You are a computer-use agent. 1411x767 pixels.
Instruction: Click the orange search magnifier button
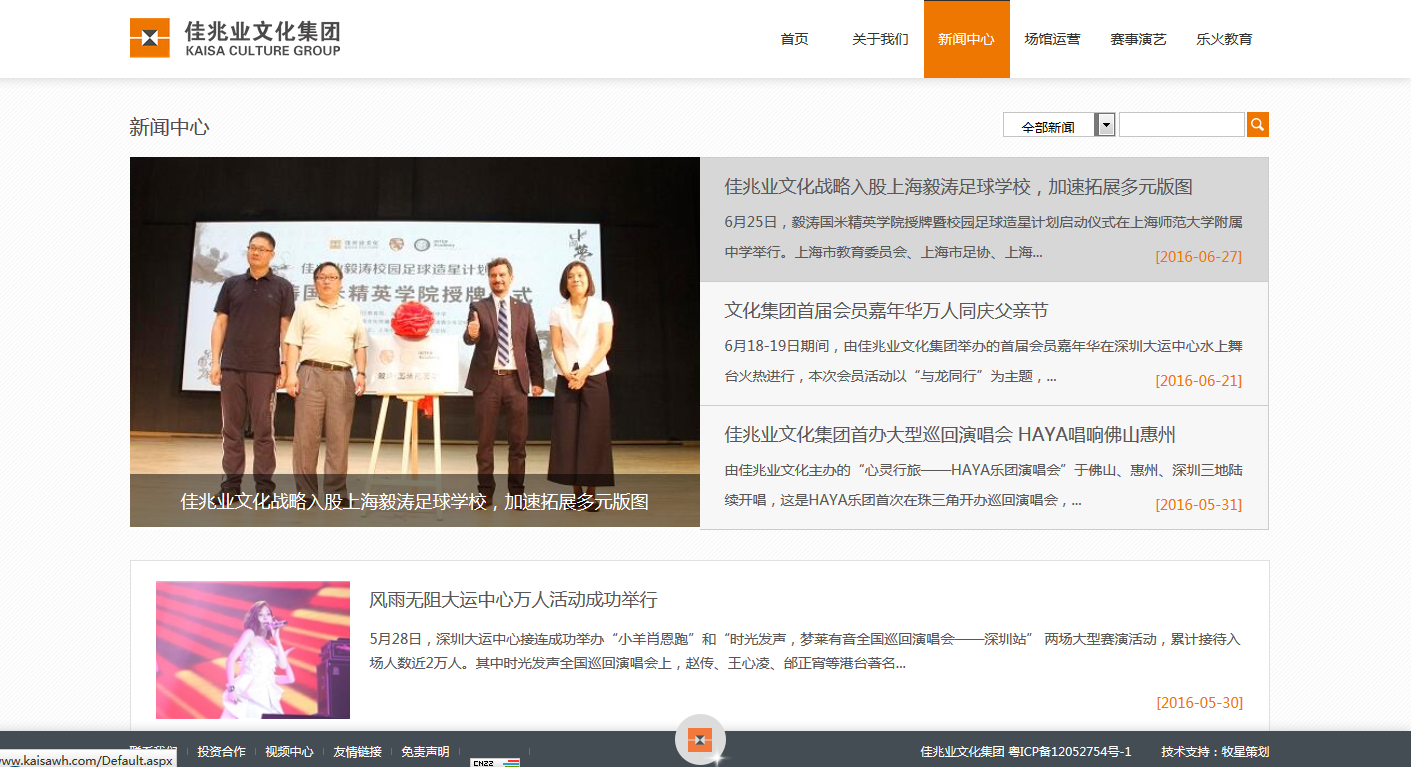[x=1258, y=125]
